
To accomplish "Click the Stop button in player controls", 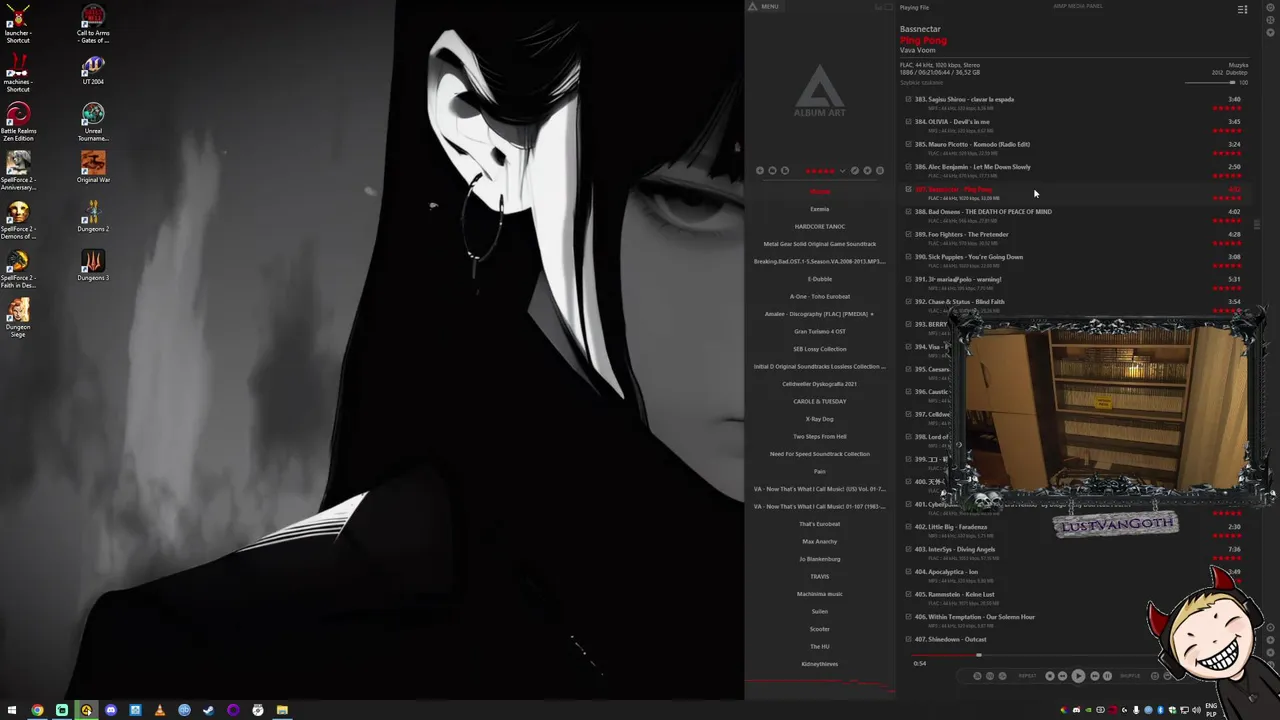I will click(x=1050, y=676).
